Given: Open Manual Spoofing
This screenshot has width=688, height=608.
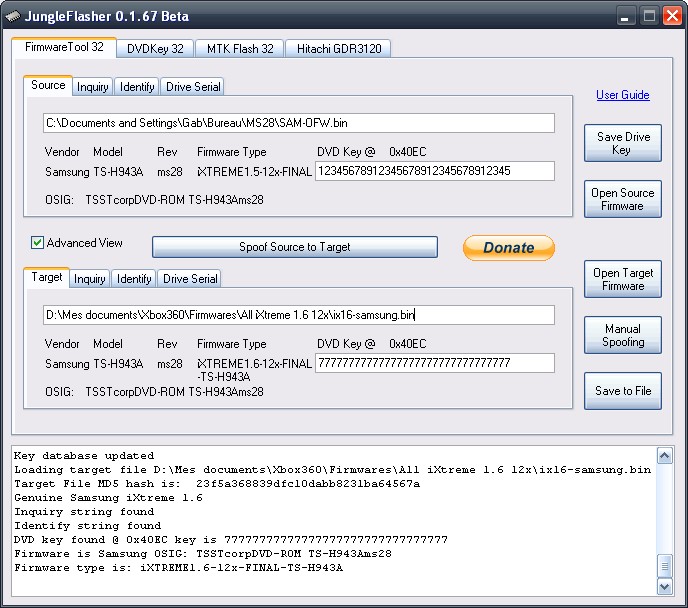Looking at the screenshot, I should [x=623, y=335].
